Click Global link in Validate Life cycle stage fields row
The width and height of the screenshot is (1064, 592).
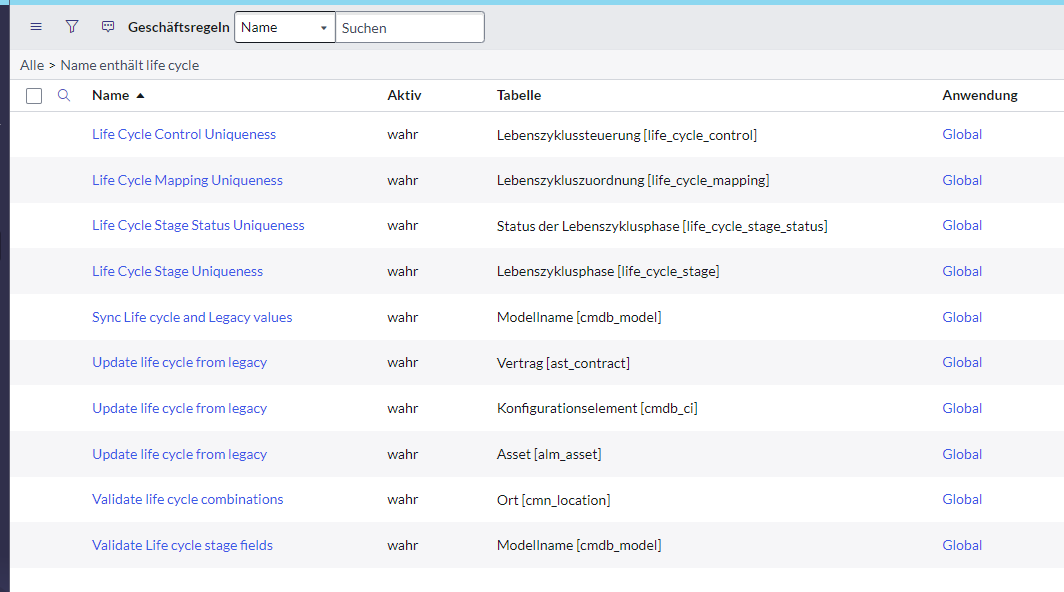click(x=962, y=546)
